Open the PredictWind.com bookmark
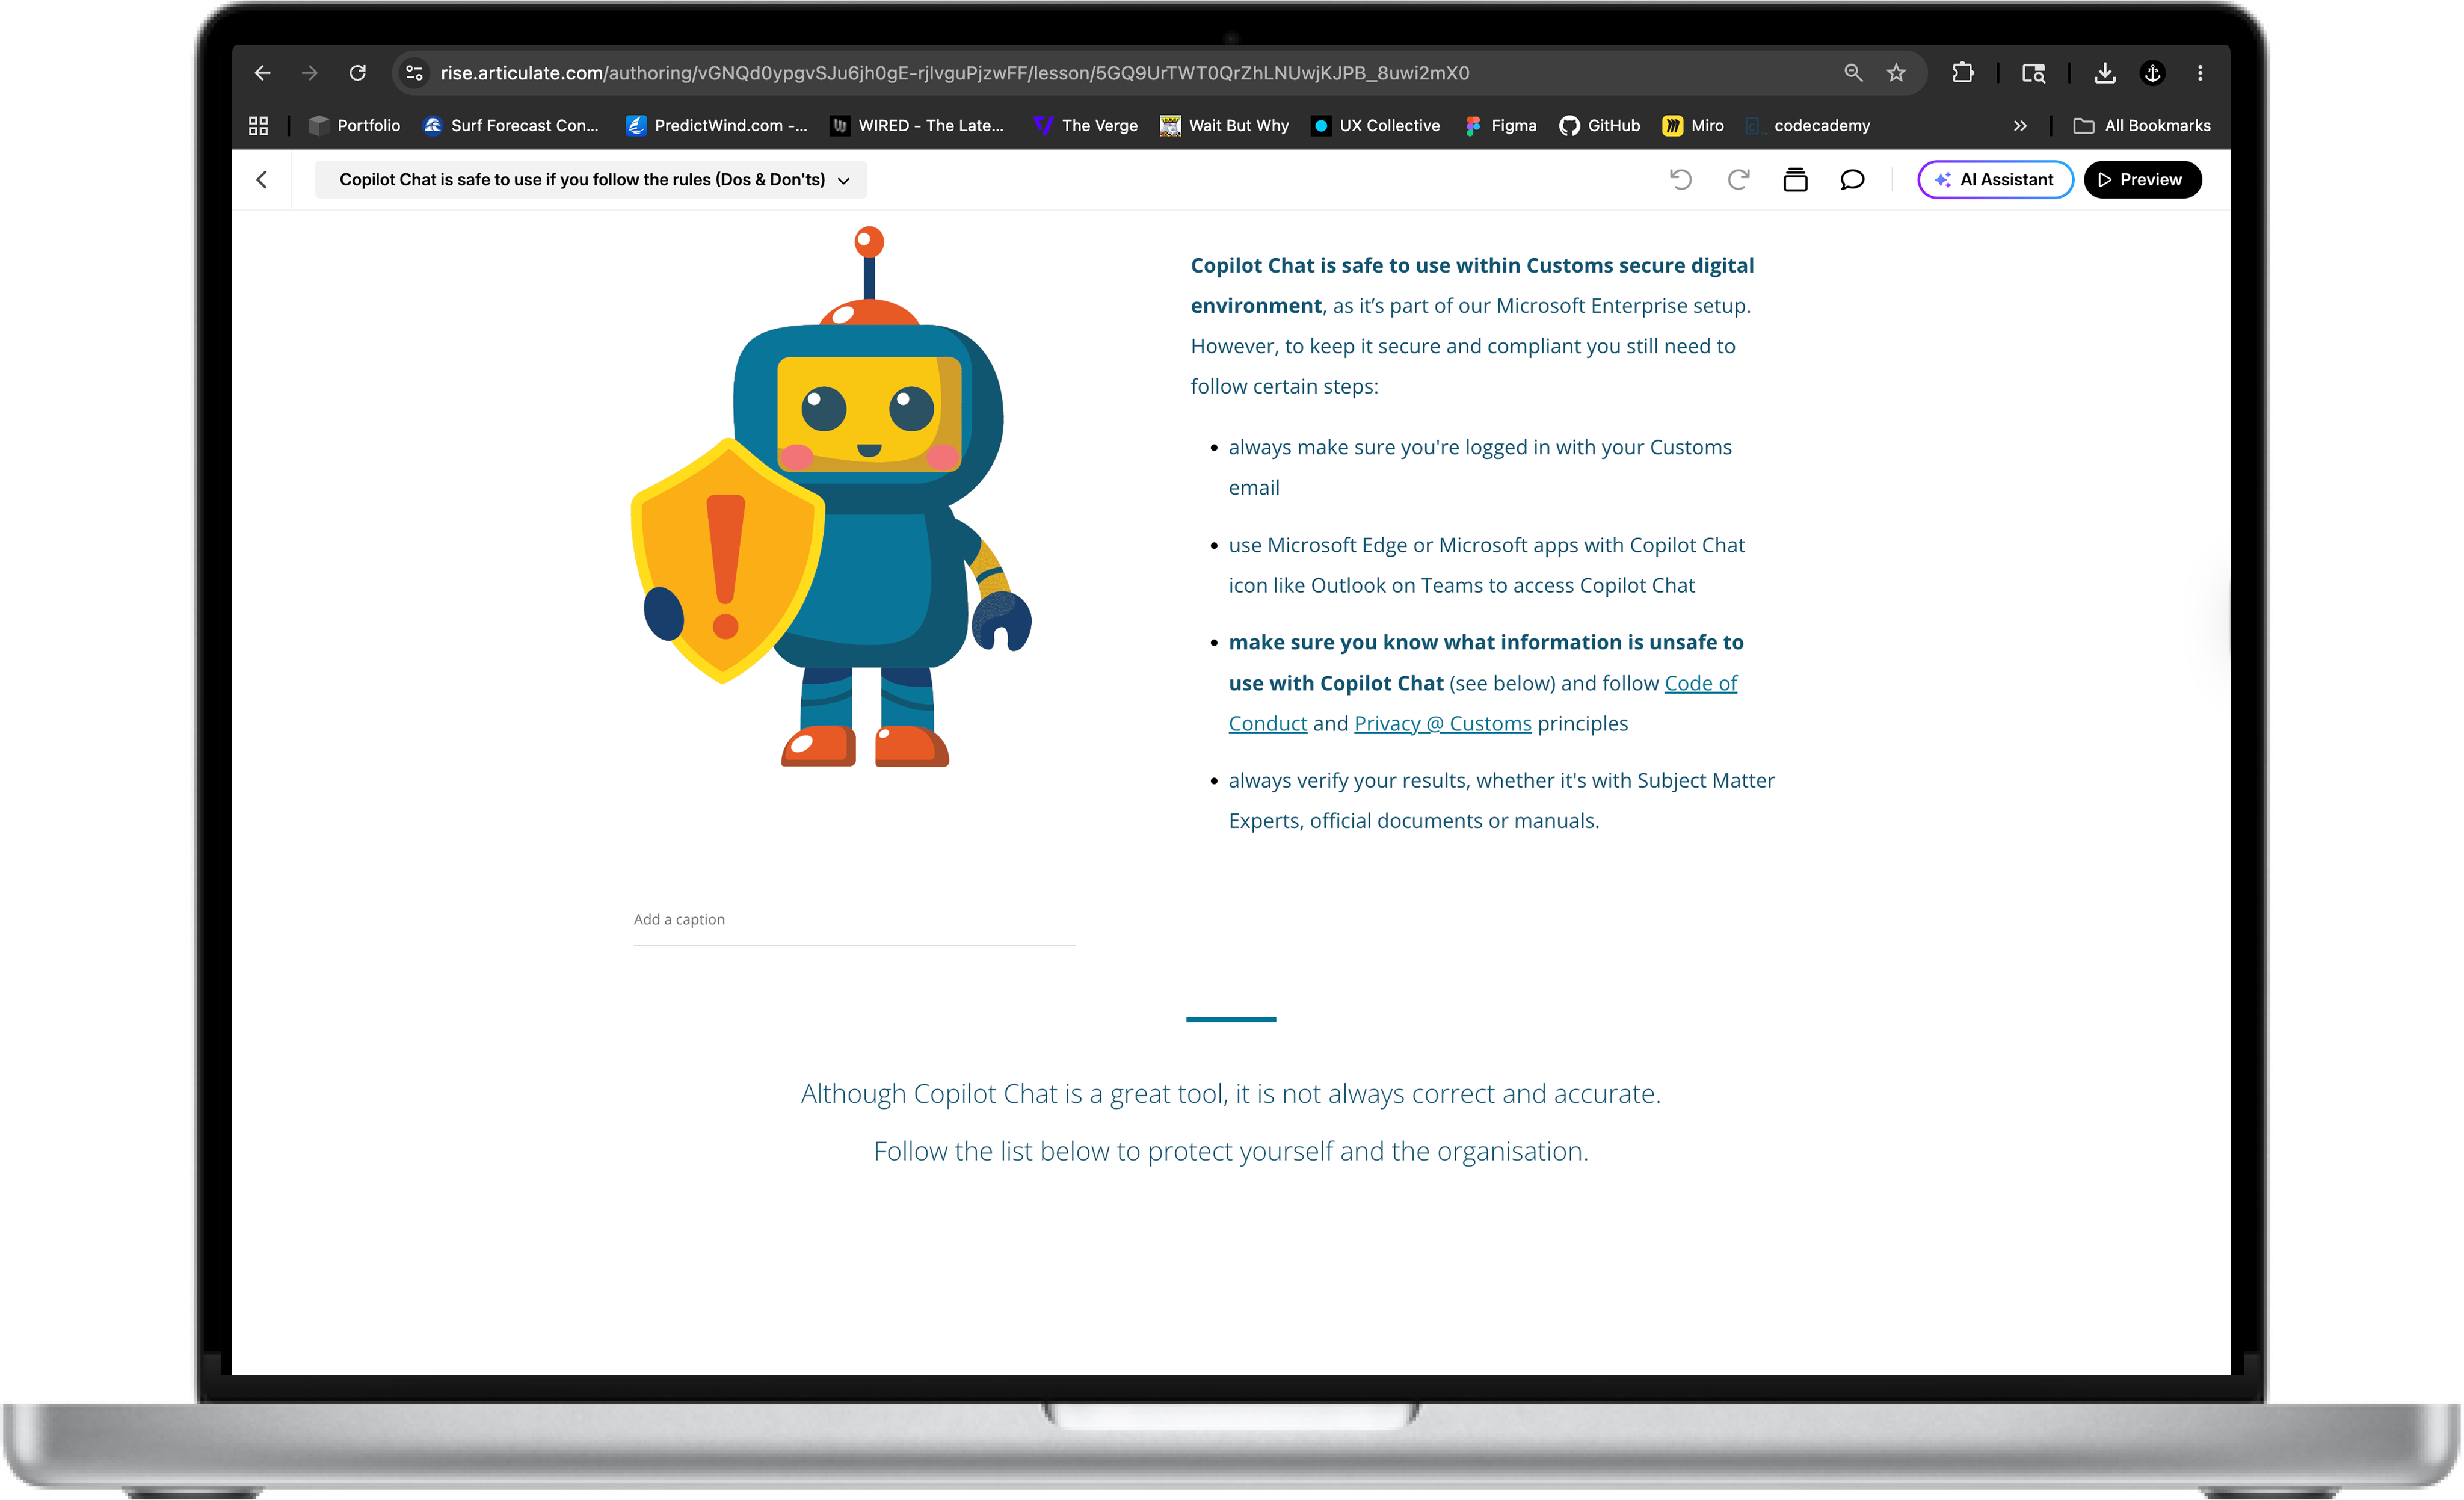The image size is (2464, 1500). pos(717,125)
